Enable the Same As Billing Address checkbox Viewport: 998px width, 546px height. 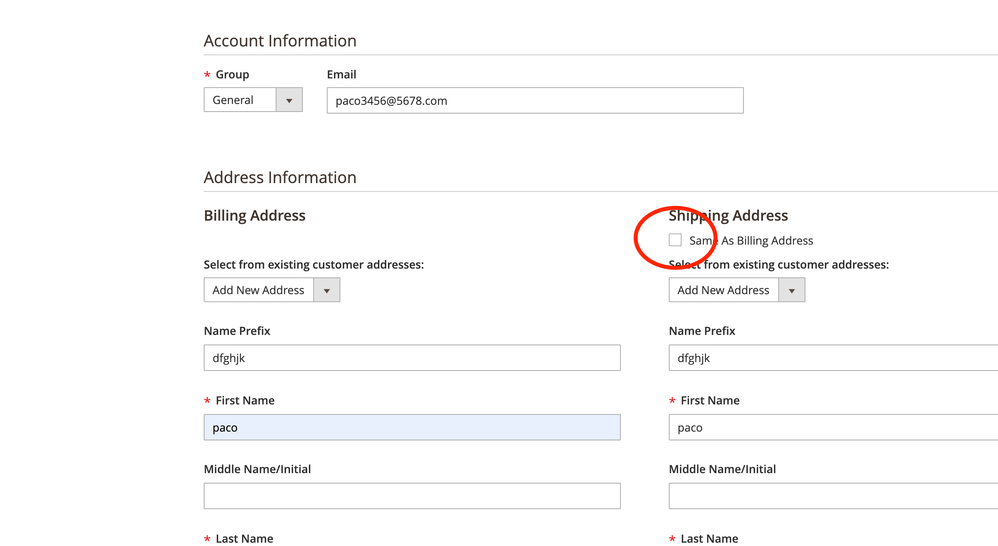(x=675, y=240)
